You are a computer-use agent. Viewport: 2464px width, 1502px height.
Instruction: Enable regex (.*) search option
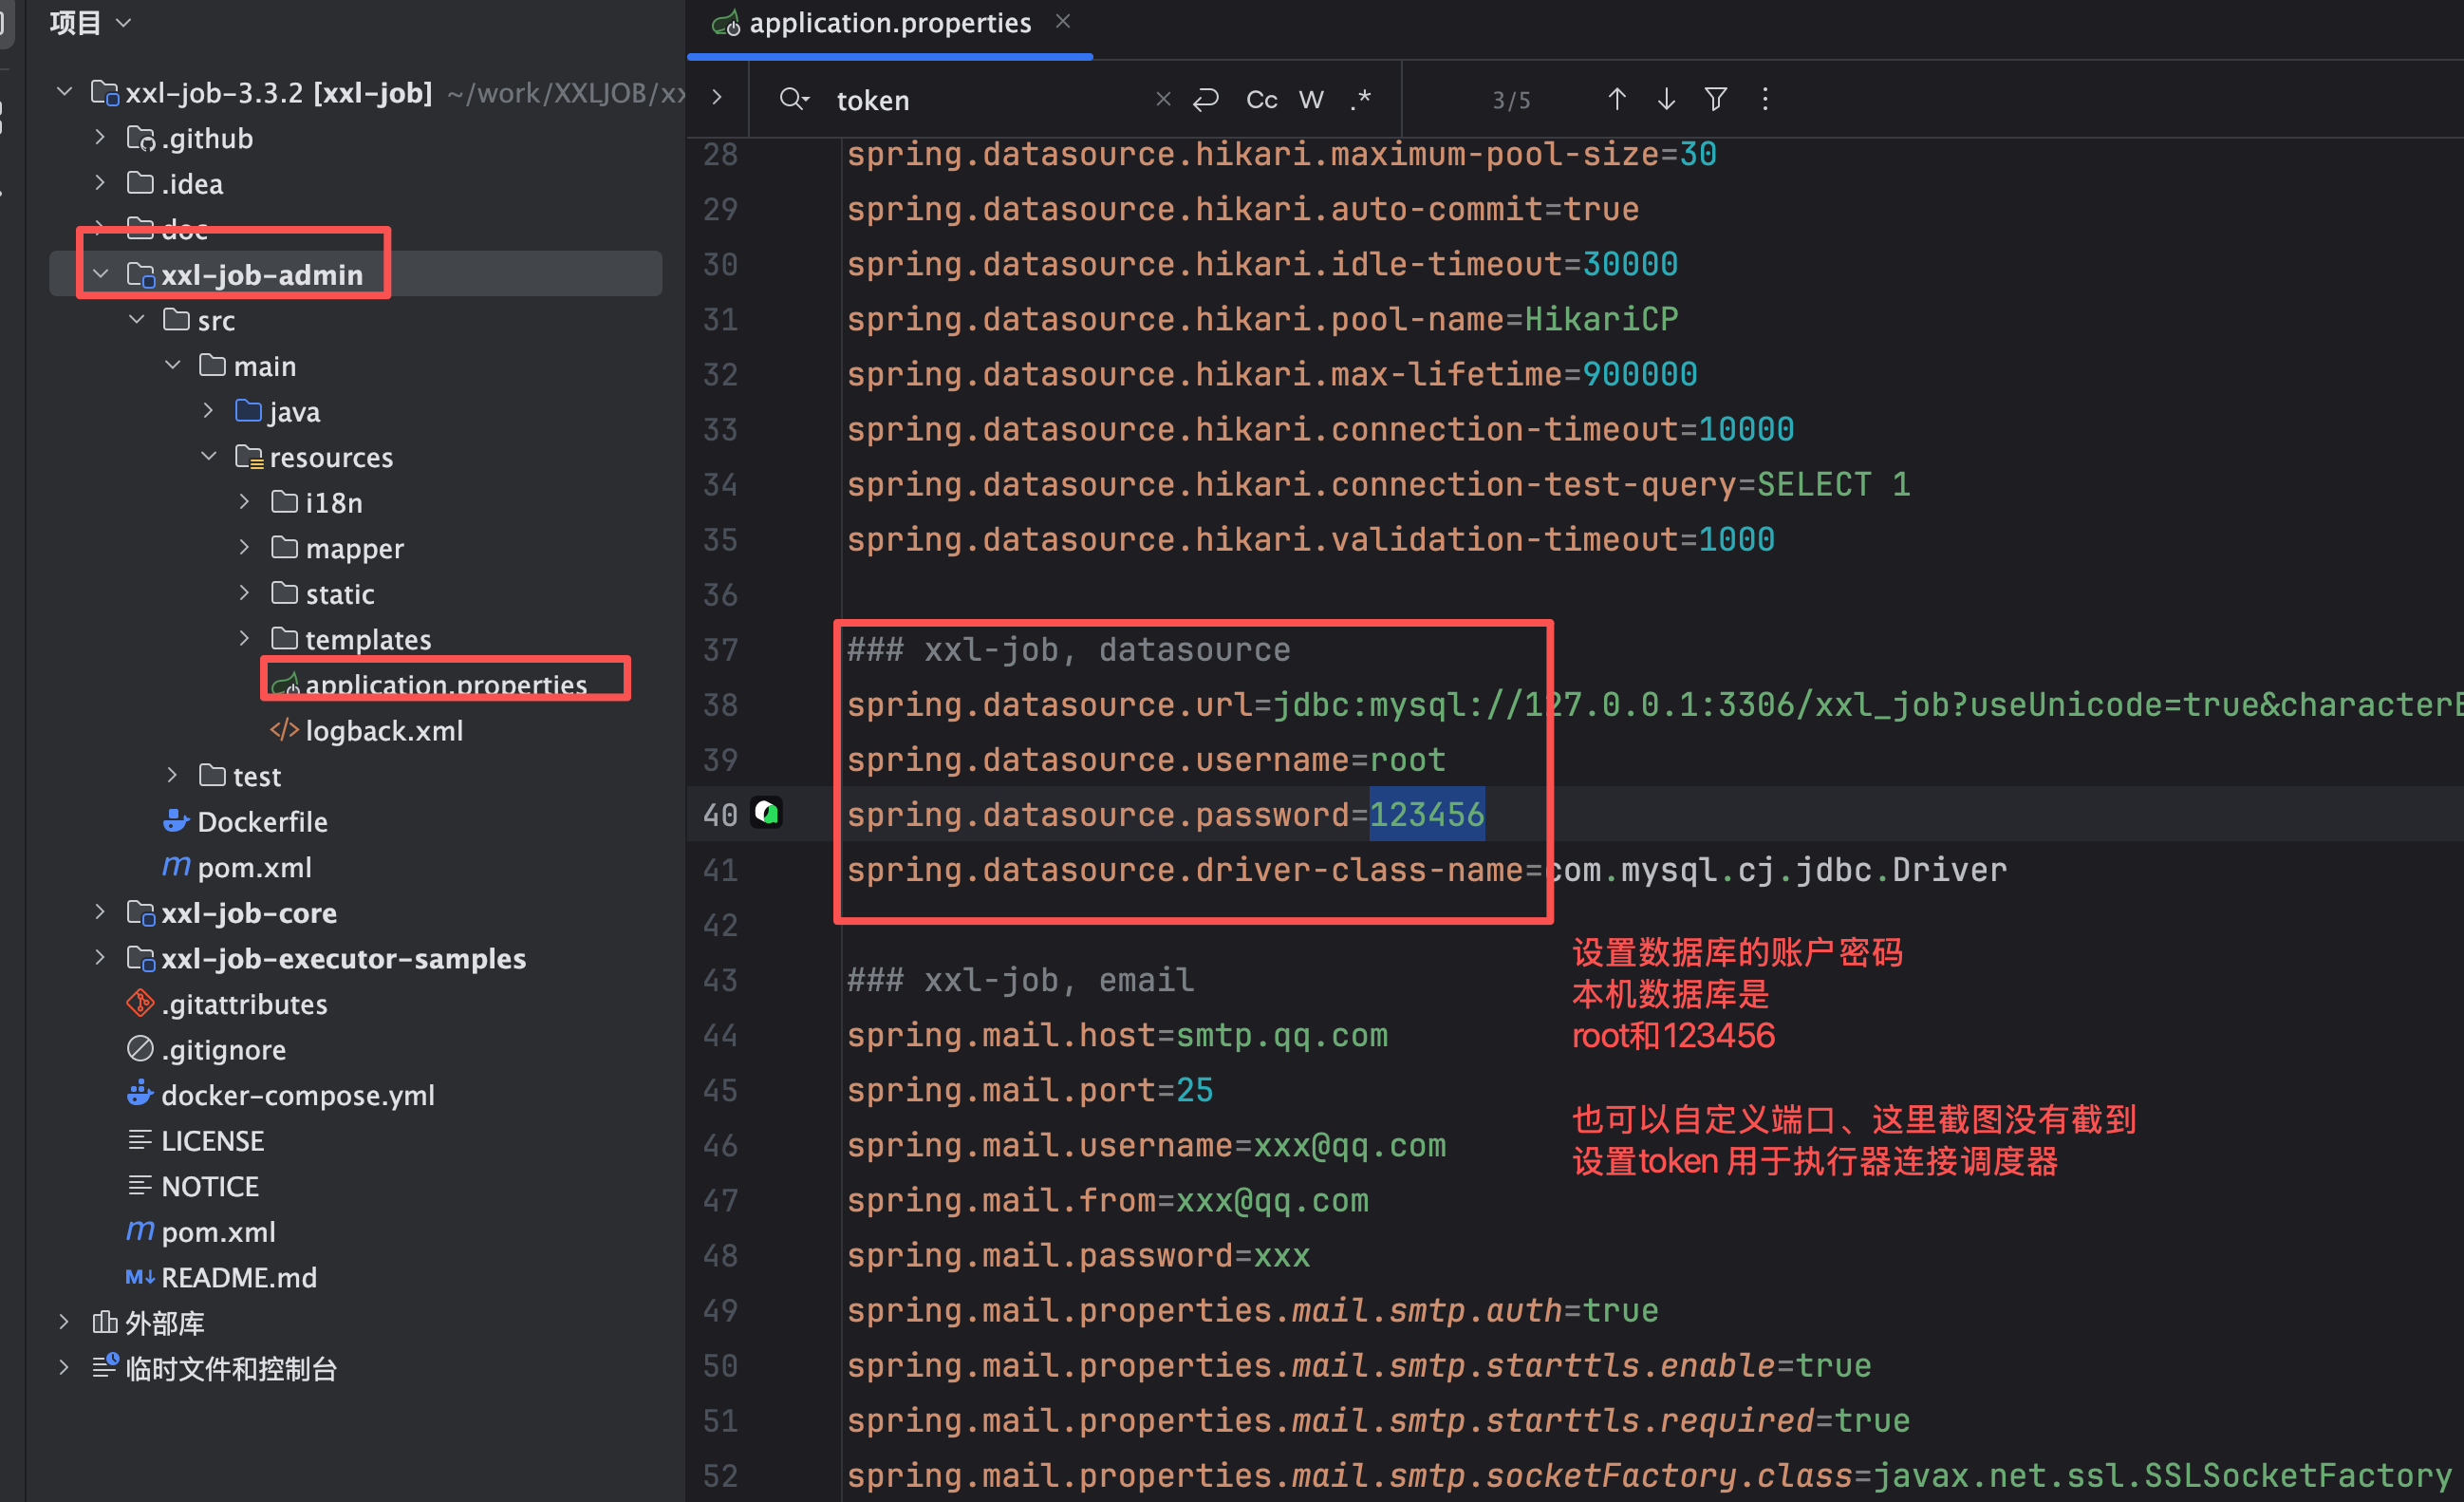pos(1361,99)
